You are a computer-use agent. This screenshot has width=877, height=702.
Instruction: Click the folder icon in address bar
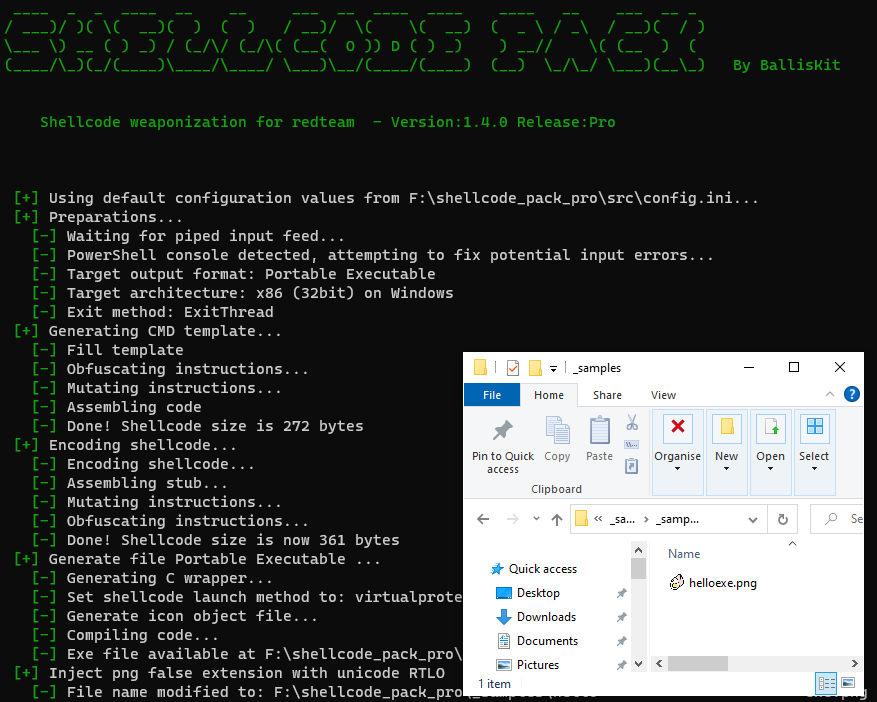pos(582,519)
